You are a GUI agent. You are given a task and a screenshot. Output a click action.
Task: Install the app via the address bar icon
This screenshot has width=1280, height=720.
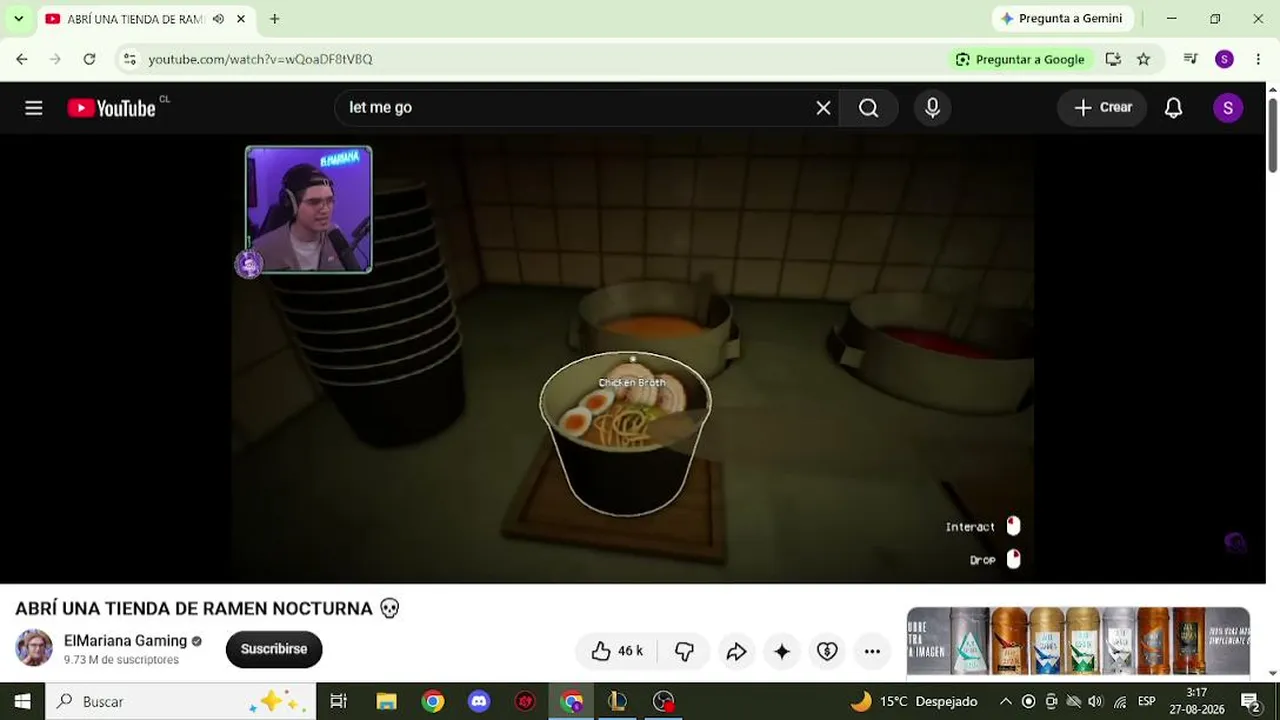pyautogui.click(x=1113, y=59)
